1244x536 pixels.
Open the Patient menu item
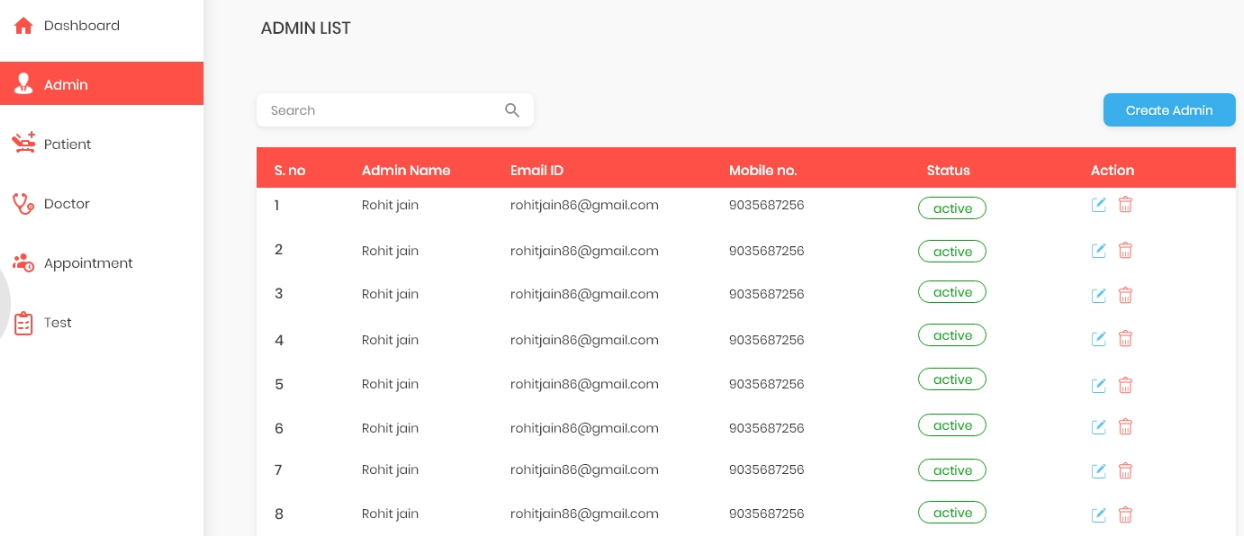pyautogui.click(x=66, y=145)
